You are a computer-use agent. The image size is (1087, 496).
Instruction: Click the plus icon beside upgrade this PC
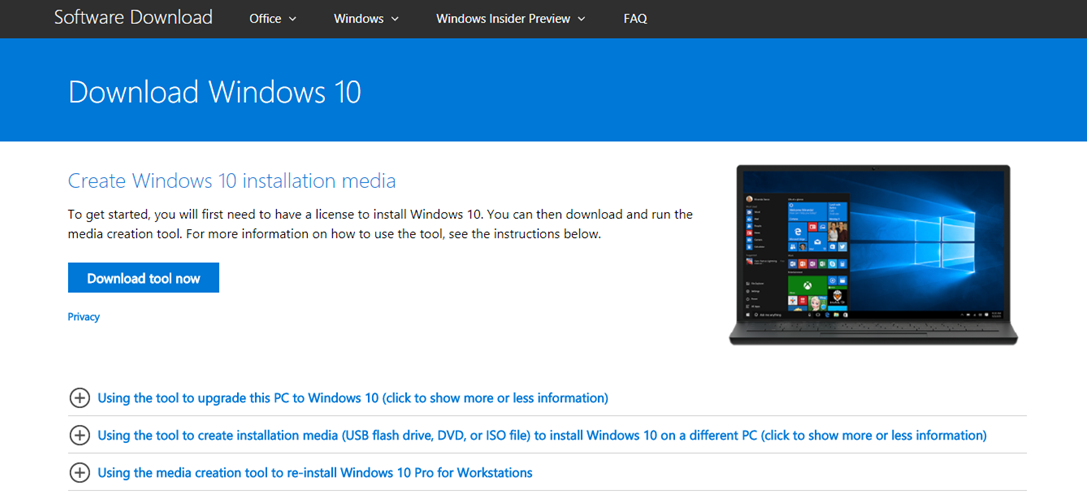[79, 398]
